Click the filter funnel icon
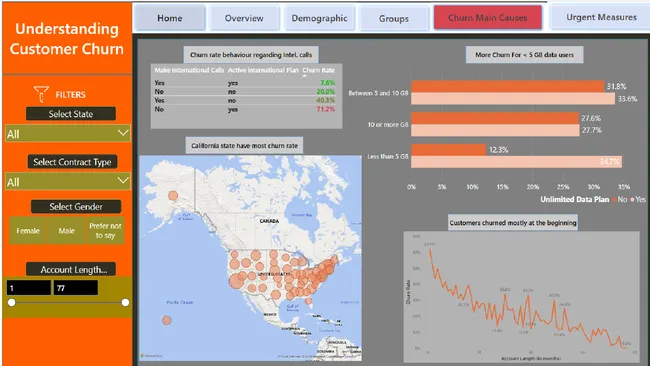 coord(41,94)
